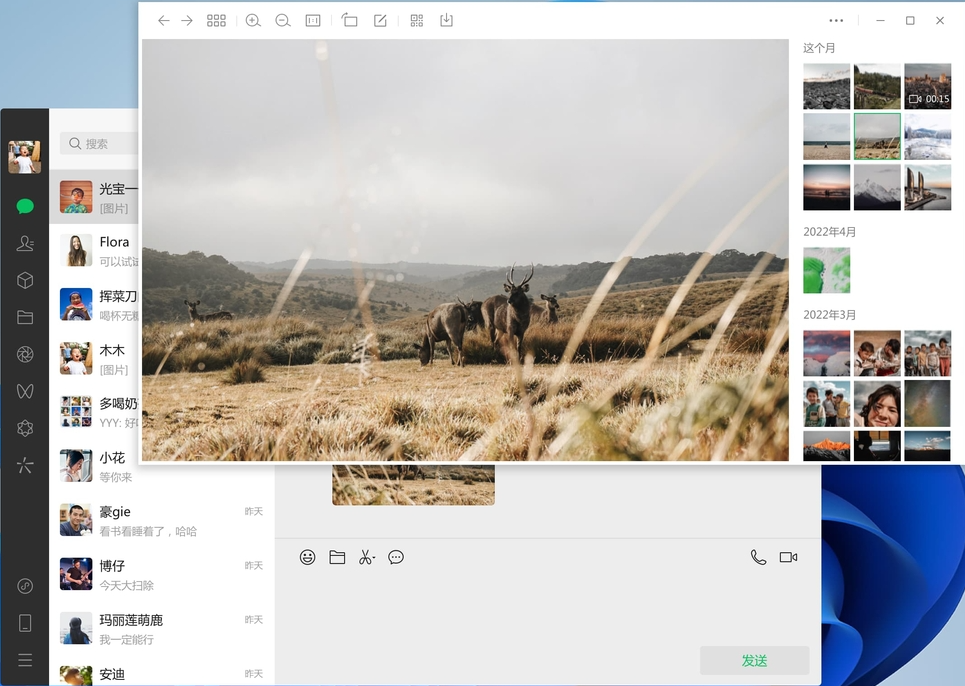Open the grey rocky landscape thumbnail
This screenshot has height=686, width=965.
click(x=827, y=86)
